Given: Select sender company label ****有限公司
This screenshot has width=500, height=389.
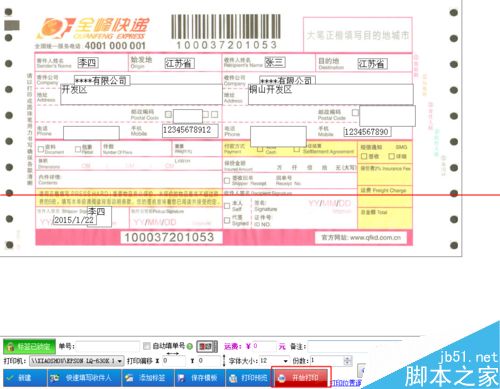Looking at the screenshot, I should (x=102, y=80).
